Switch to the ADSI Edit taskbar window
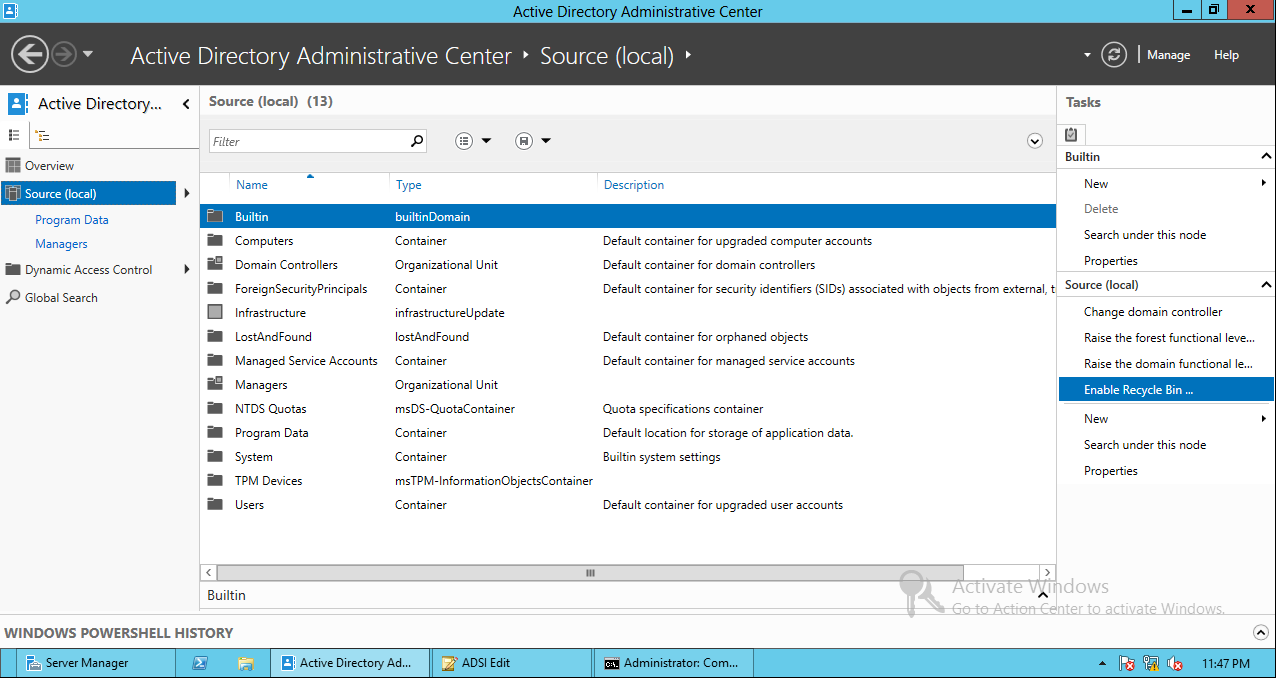The image size is (1276, 678). pos(511,662)
